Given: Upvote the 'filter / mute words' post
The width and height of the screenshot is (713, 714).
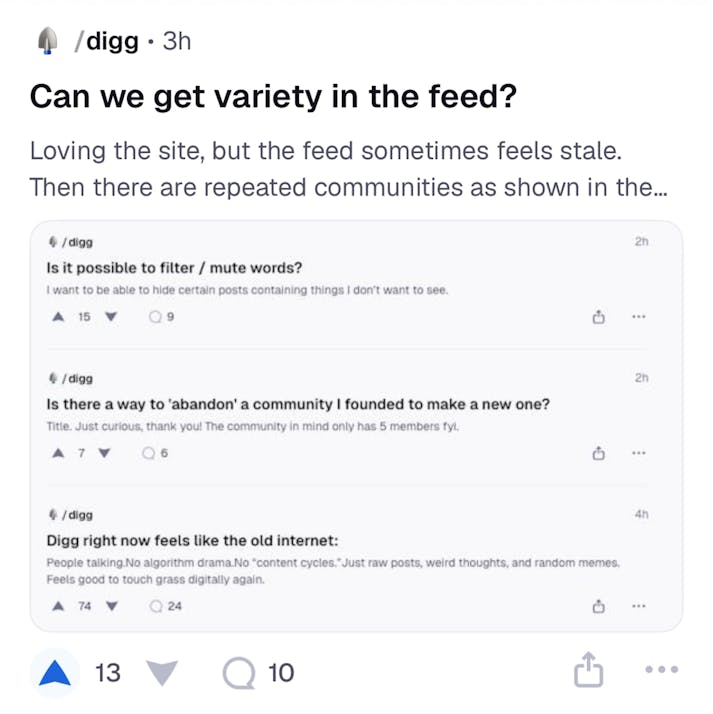Looking at the screenshot, I should [x=58, y=317].
